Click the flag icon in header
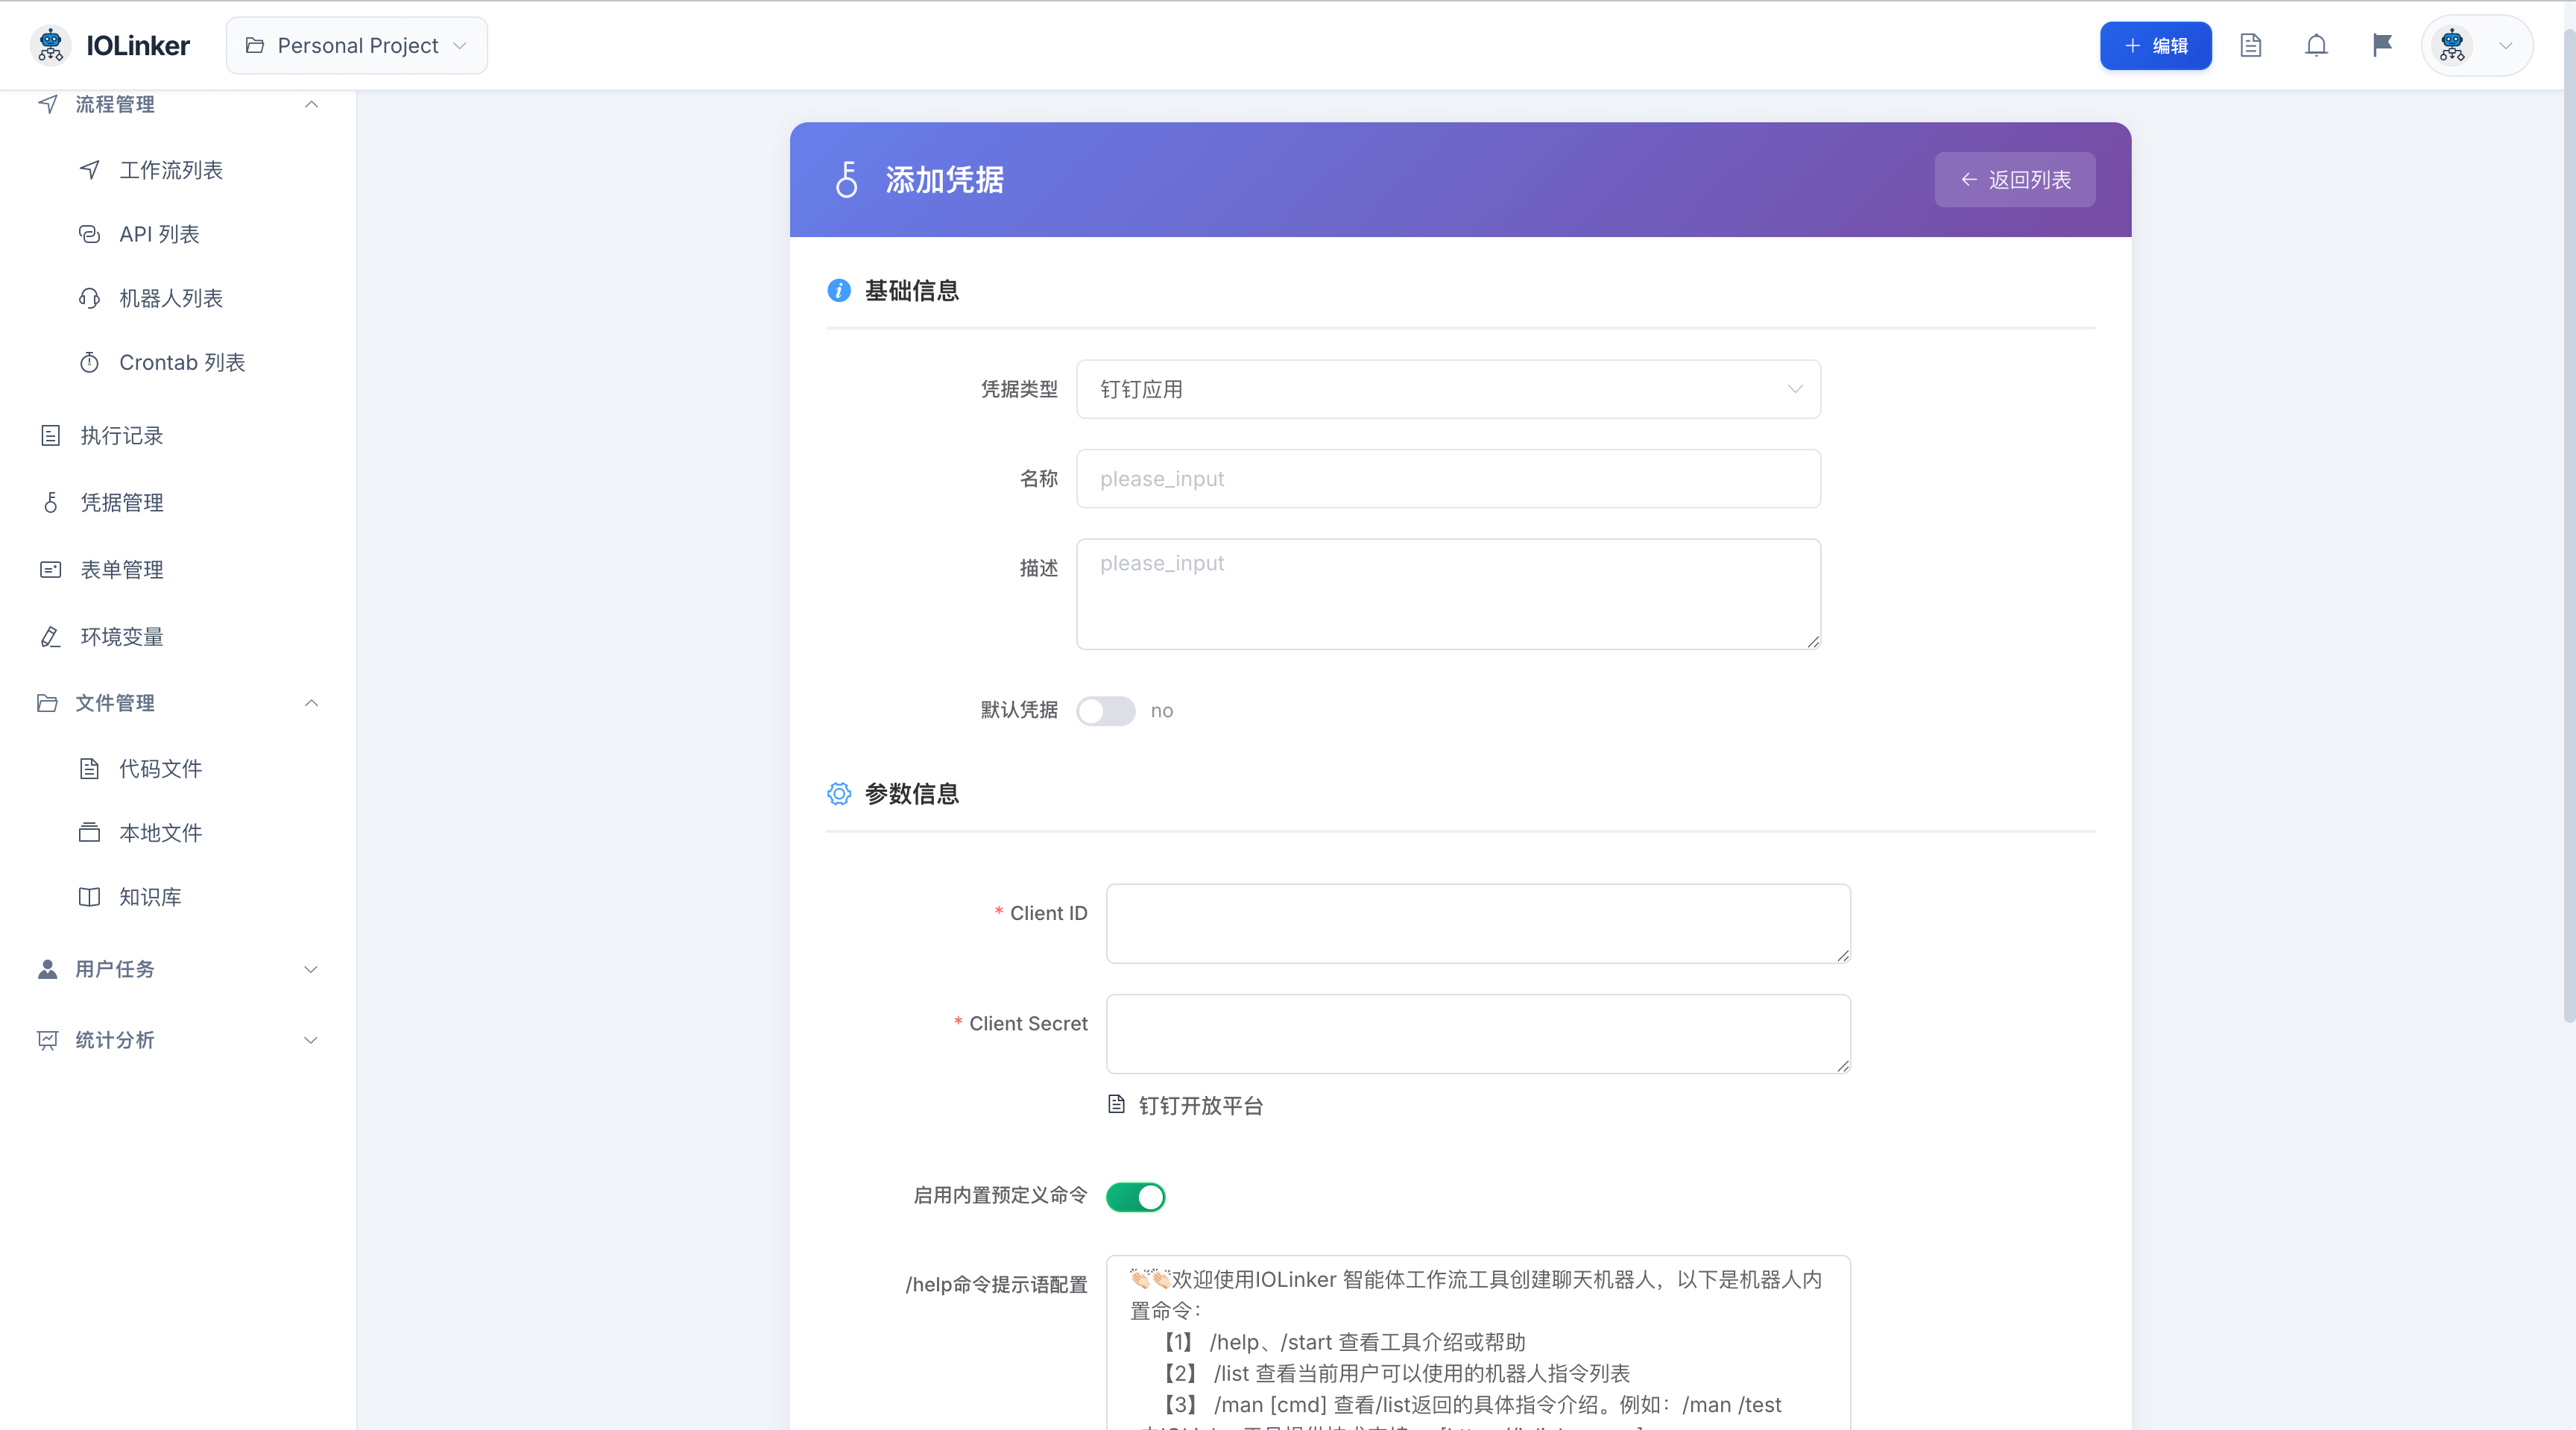 [2382, 46]
